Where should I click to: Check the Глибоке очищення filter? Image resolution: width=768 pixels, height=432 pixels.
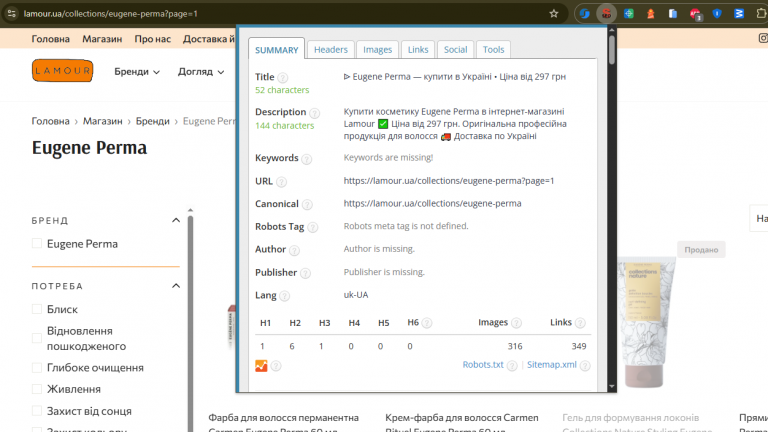tap(37, 367)
